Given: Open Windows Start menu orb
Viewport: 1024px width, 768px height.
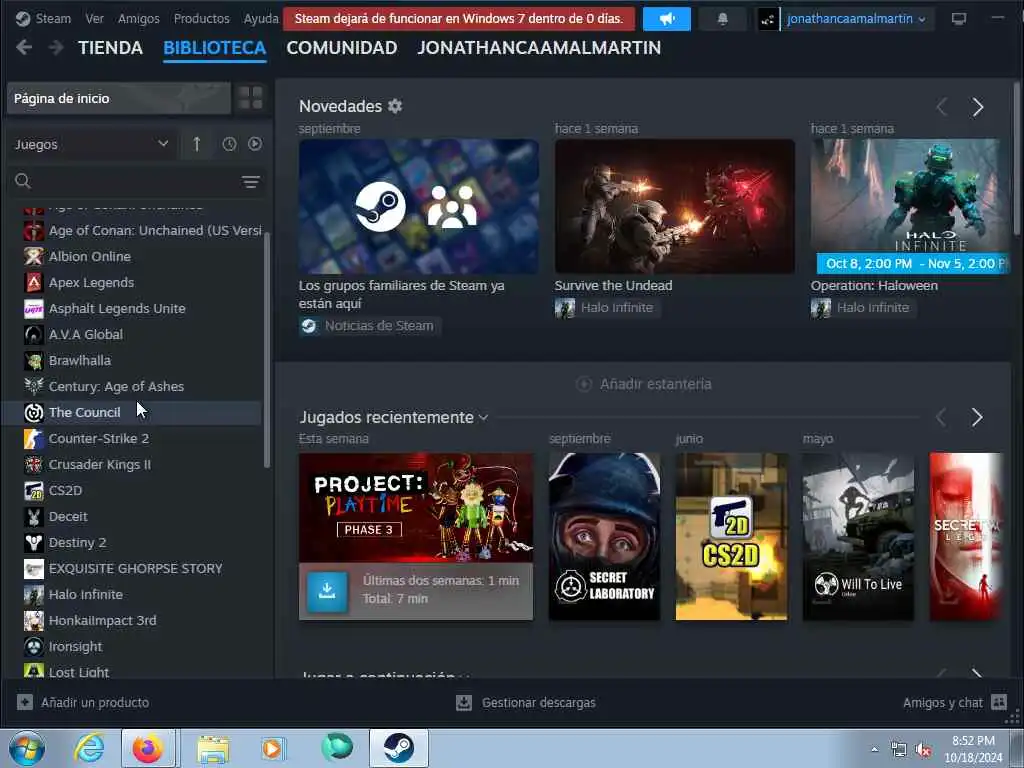Looking at the screenshot, I should coord(27,748).
